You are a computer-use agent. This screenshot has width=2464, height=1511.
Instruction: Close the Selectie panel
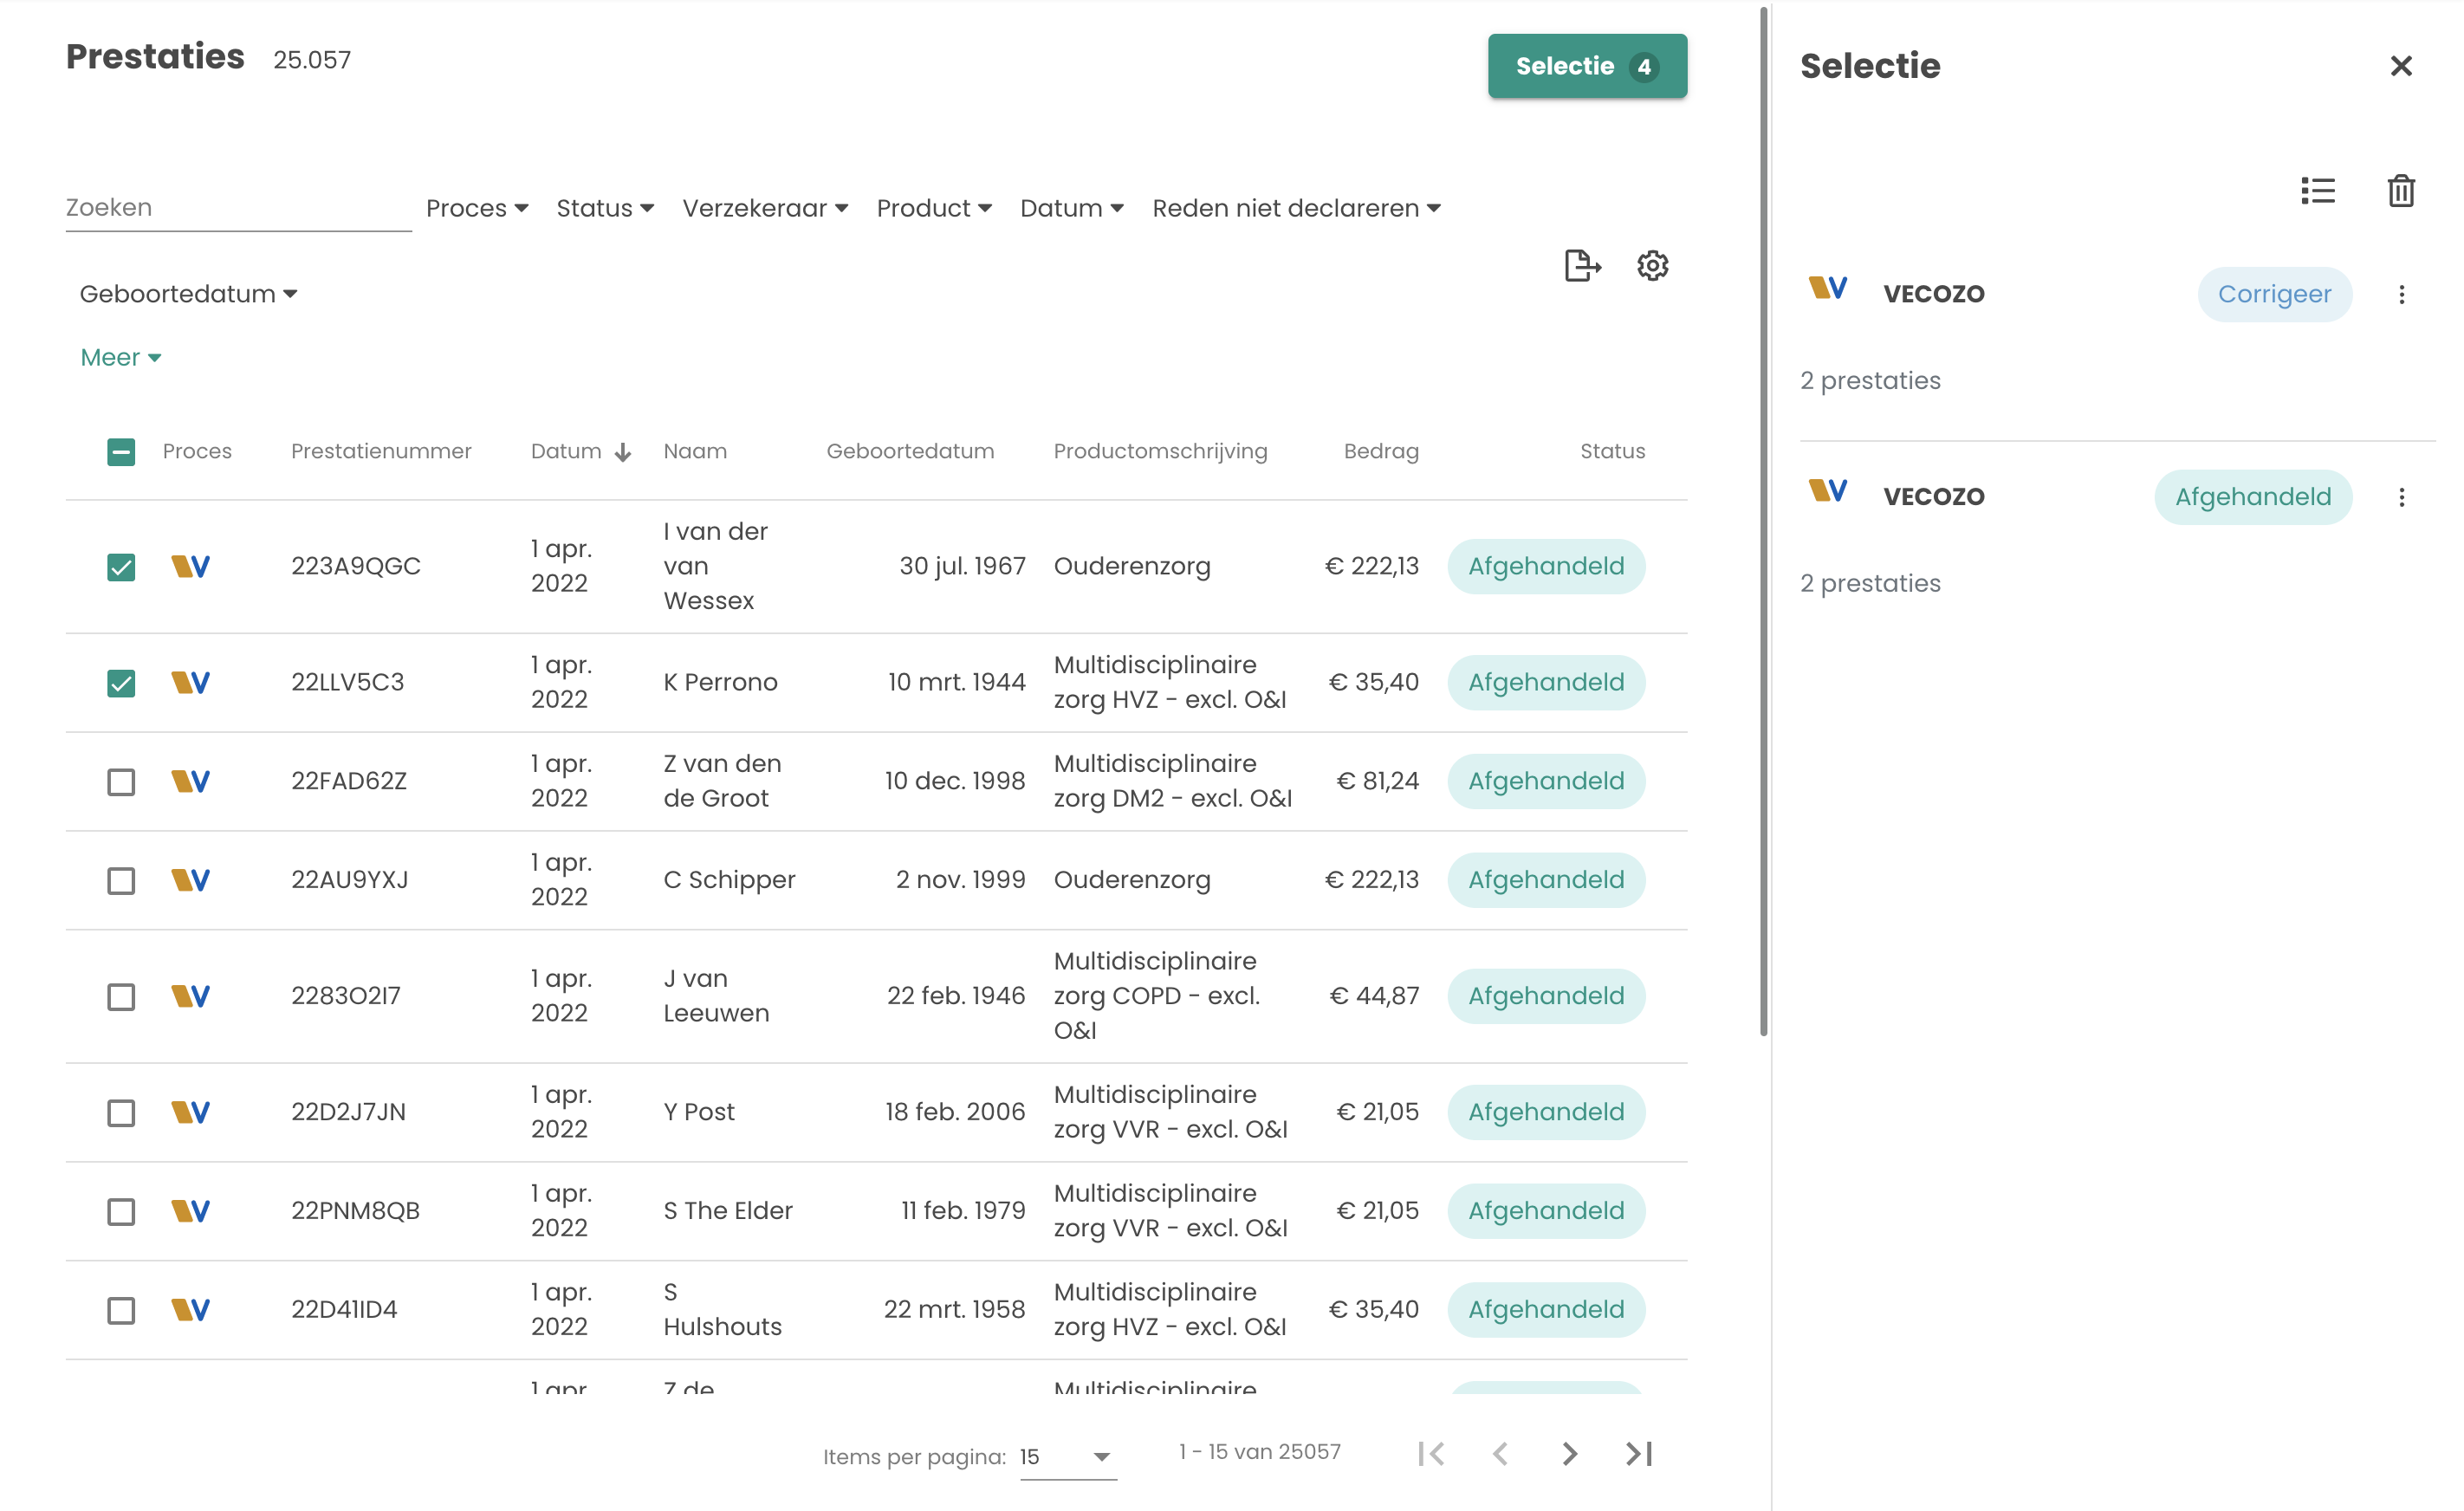pyautogui.click(x=2400, y=66)
